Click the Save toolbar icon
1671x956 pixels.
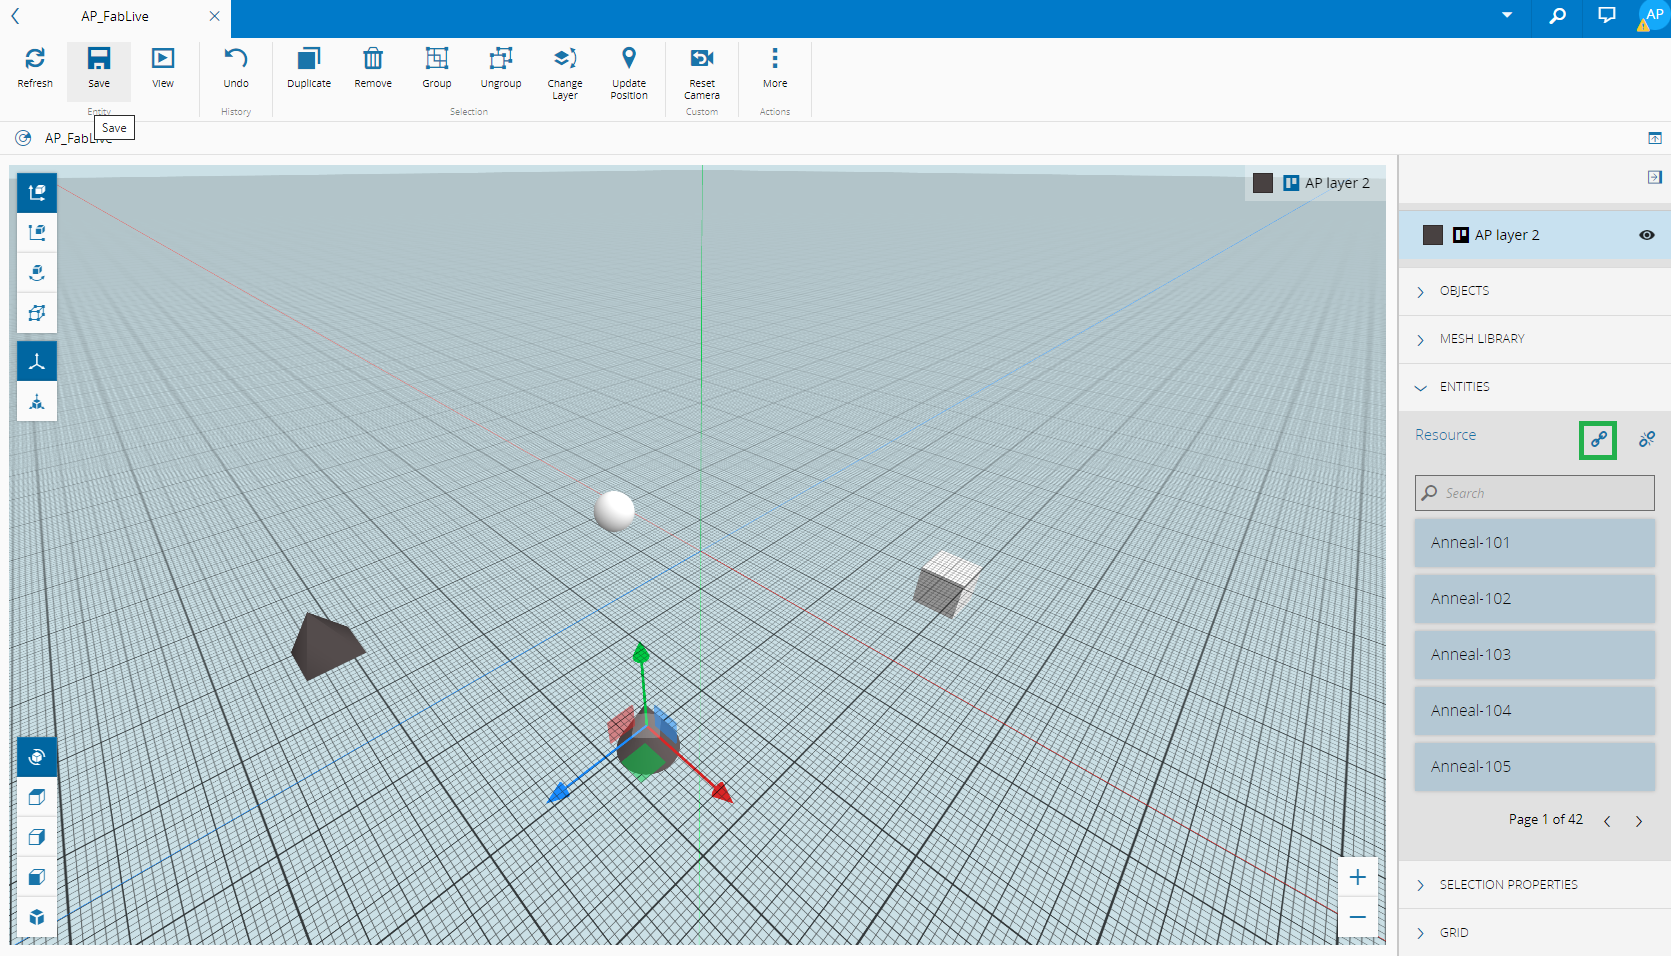click(x=98, y=59)
